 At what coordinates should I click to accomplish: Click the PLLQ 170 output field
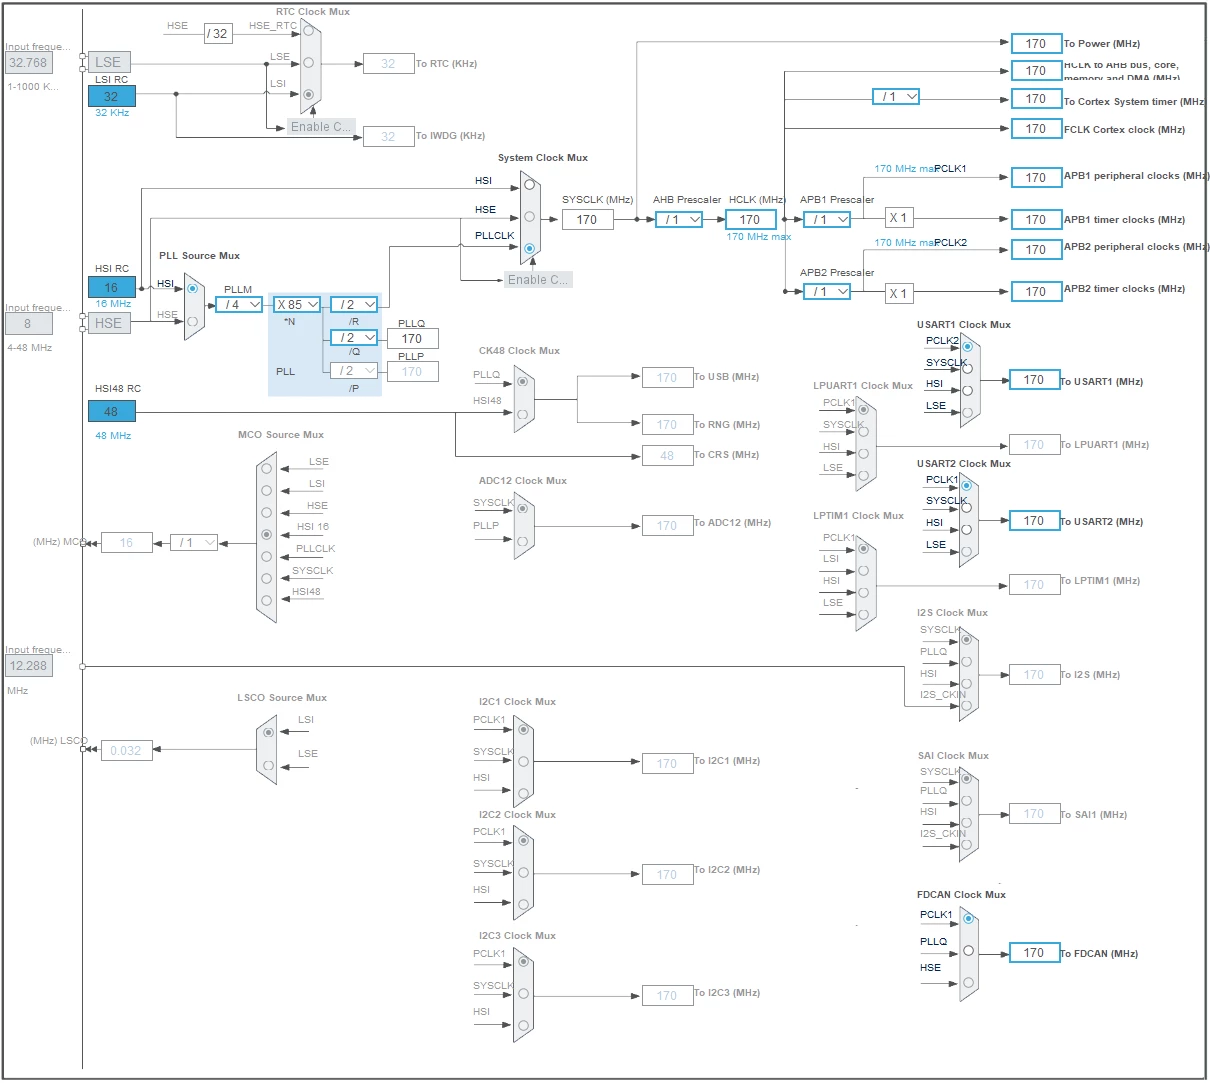(412, 338)
